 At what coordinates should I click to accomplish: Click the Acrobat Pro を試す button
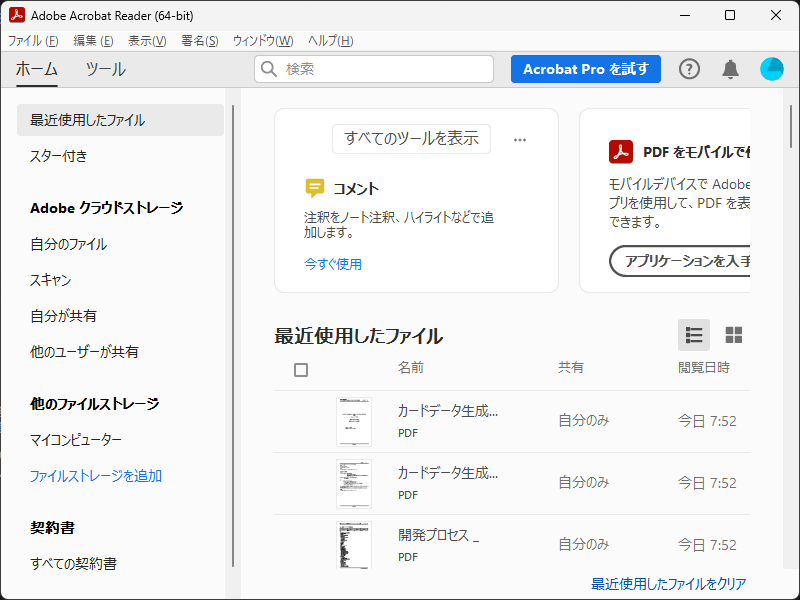(x=585, y=69)
